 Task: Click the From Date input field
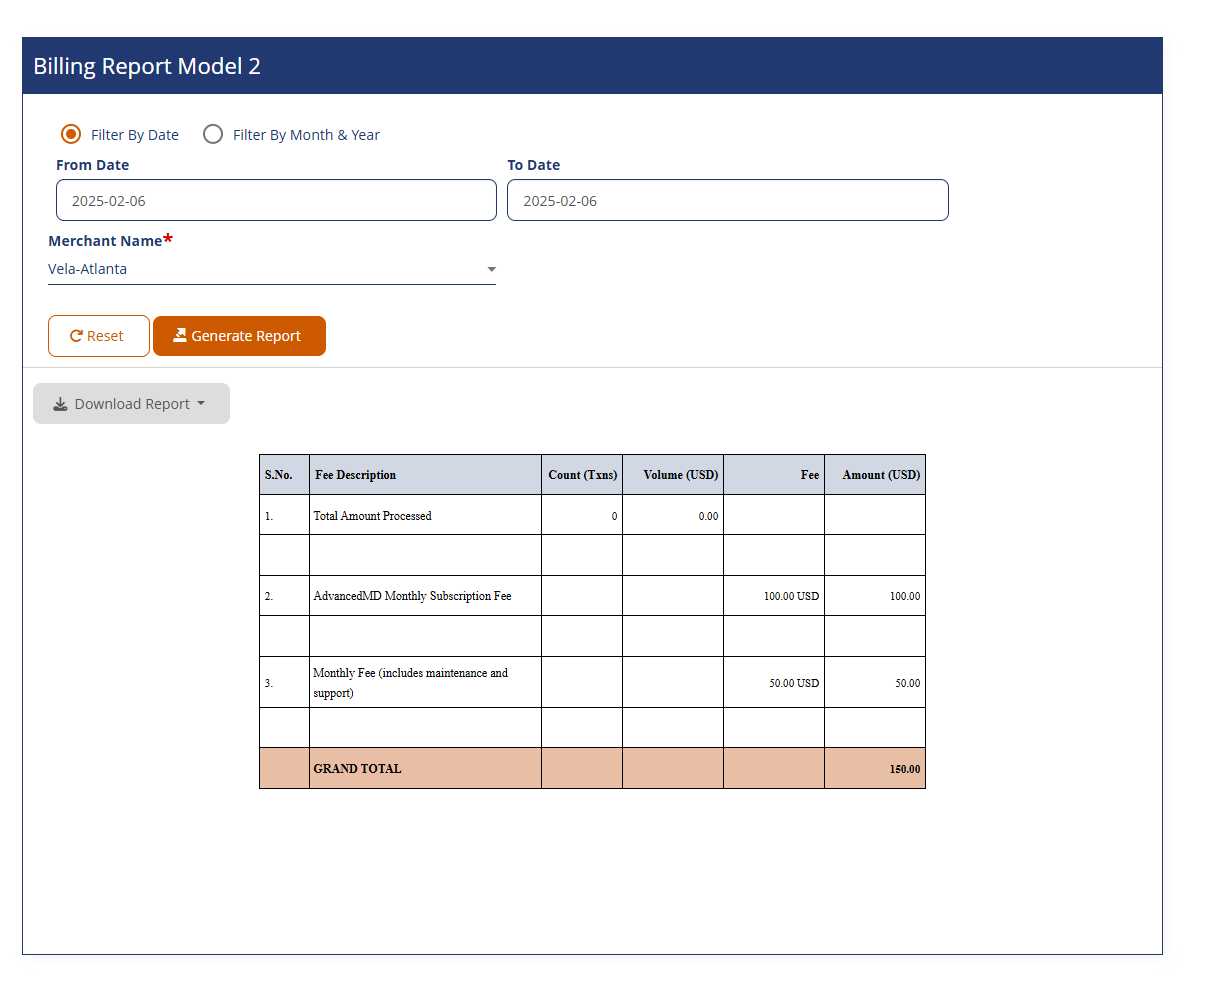point(276,199)
